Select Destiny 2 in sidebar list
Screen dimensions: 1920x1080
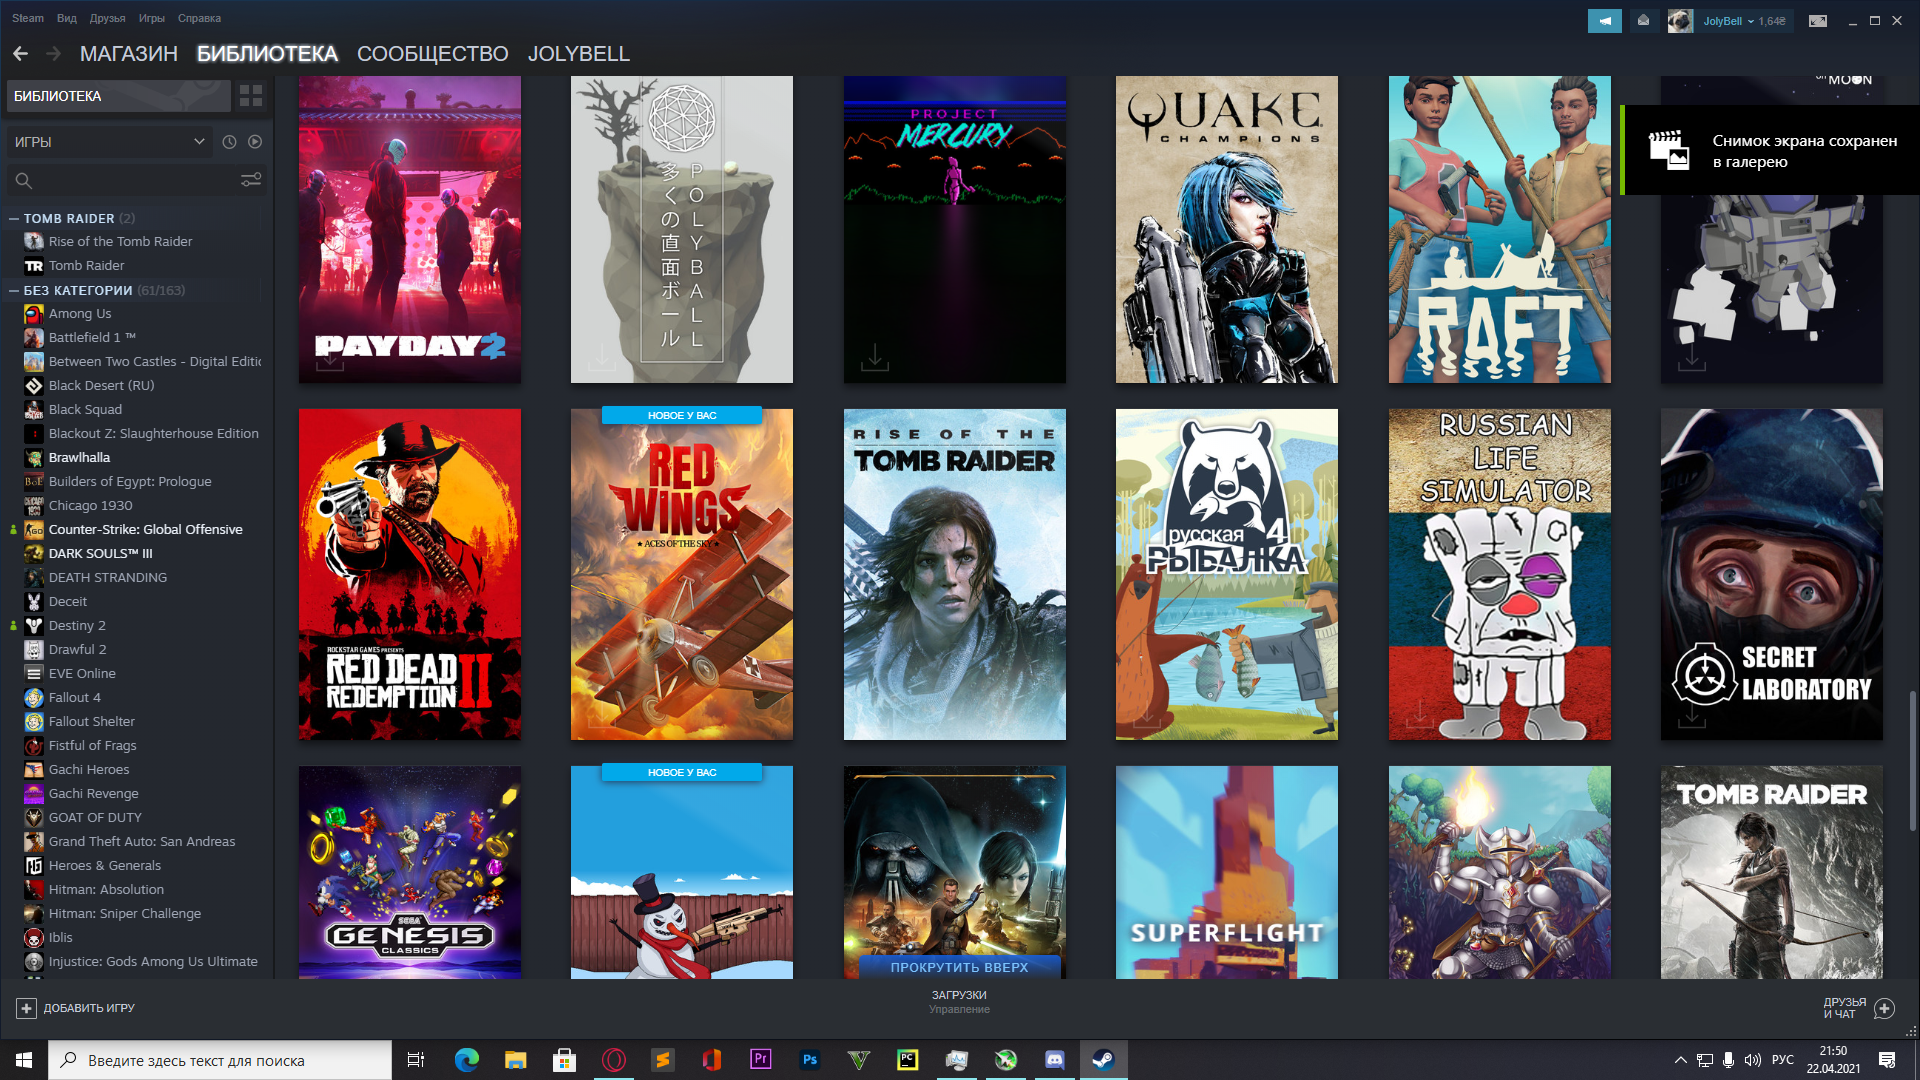(x=77, y=625)
